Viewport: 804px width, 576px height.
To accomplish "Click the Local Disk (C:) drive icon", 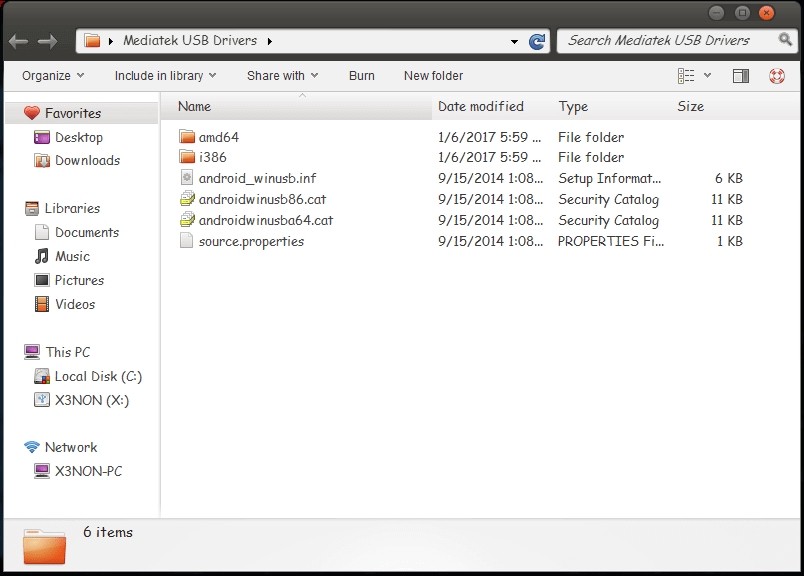I will point(42,376).
